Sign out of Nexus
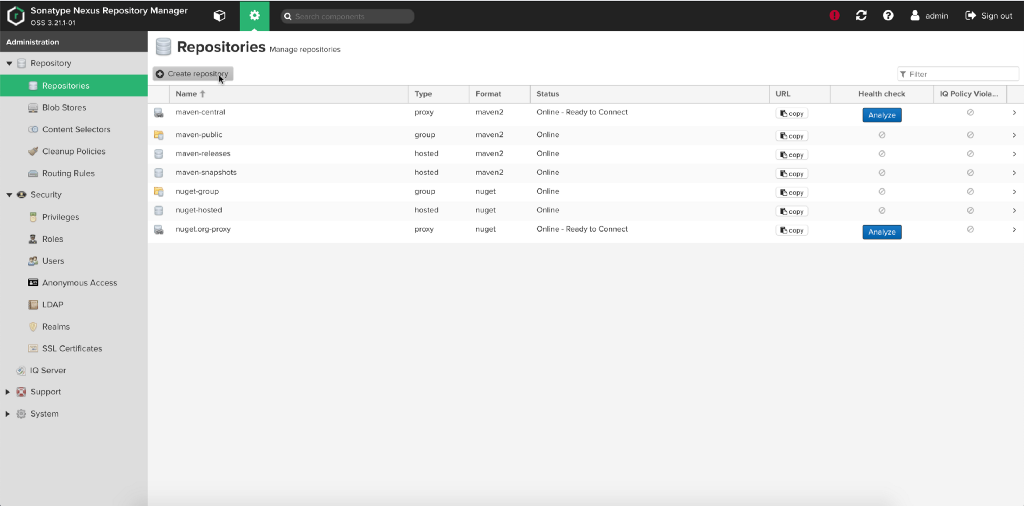Viewport: 1024px width, 506px height. (x=989, y=16)
